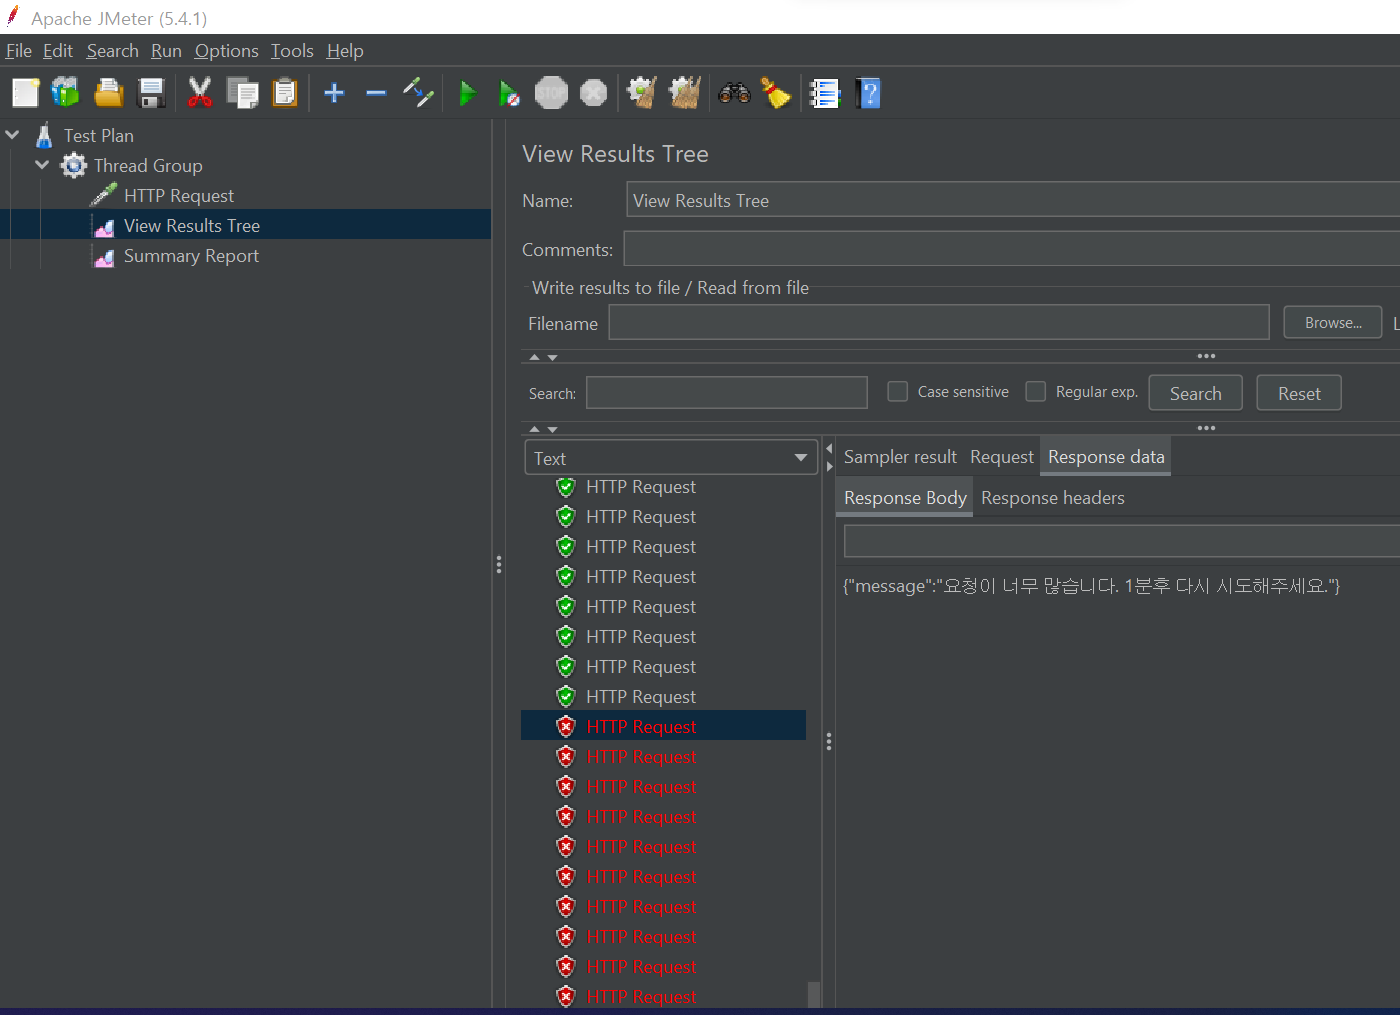Viewport: 1400px width, 1015px height.
Task: Open the Edit menu
Action: click(58, 51)
